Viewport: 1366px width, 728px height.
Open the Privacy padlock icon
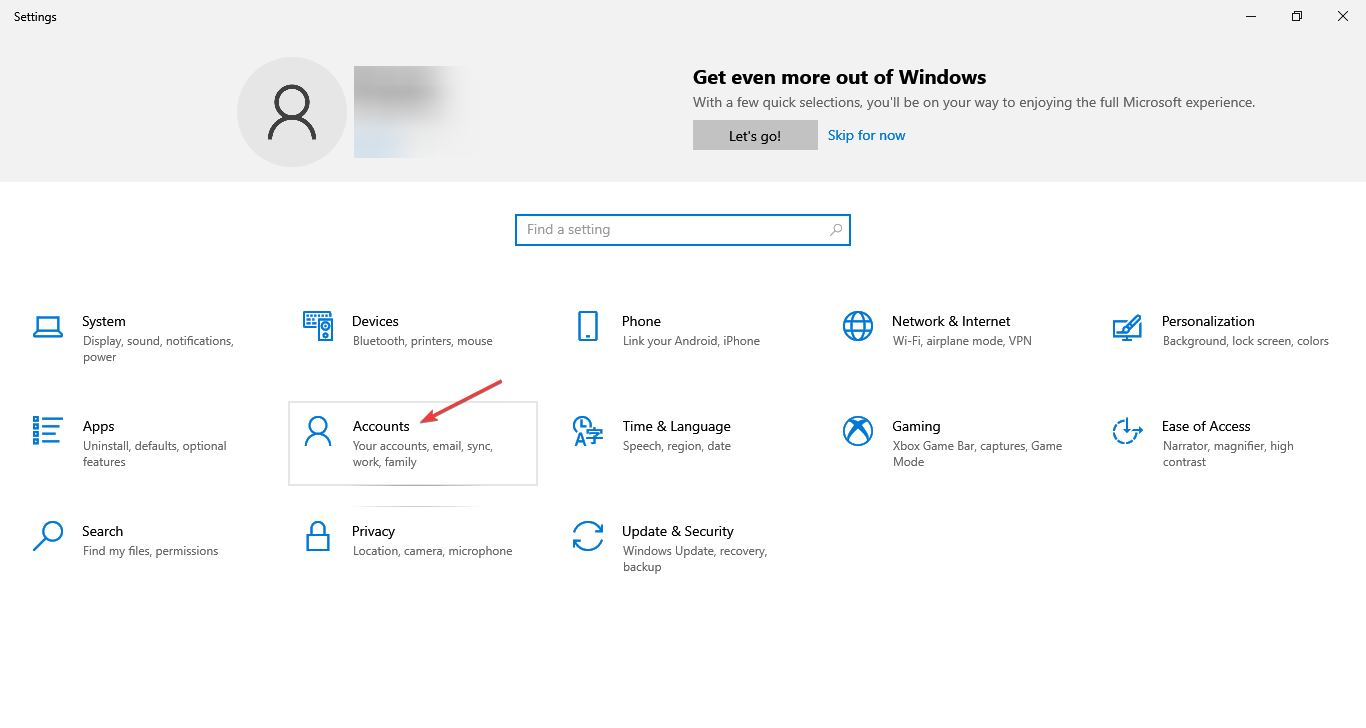coord(318,536)
